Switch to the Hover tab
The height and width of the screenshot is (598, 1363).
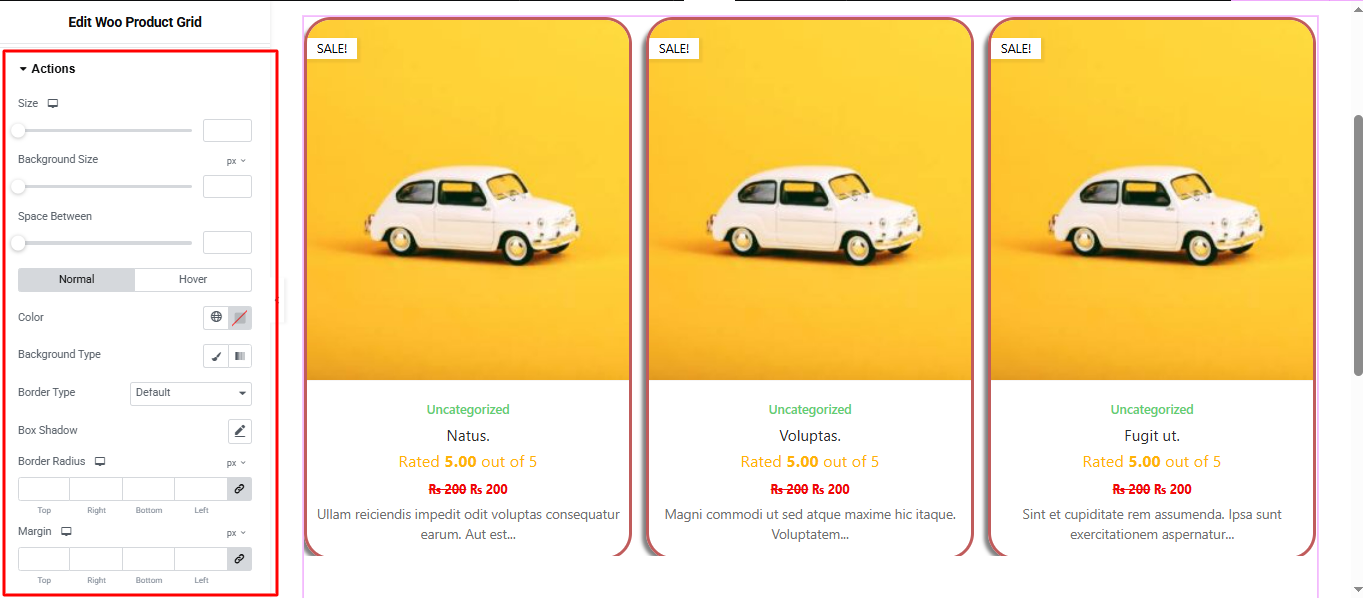(x=193, y=280)
